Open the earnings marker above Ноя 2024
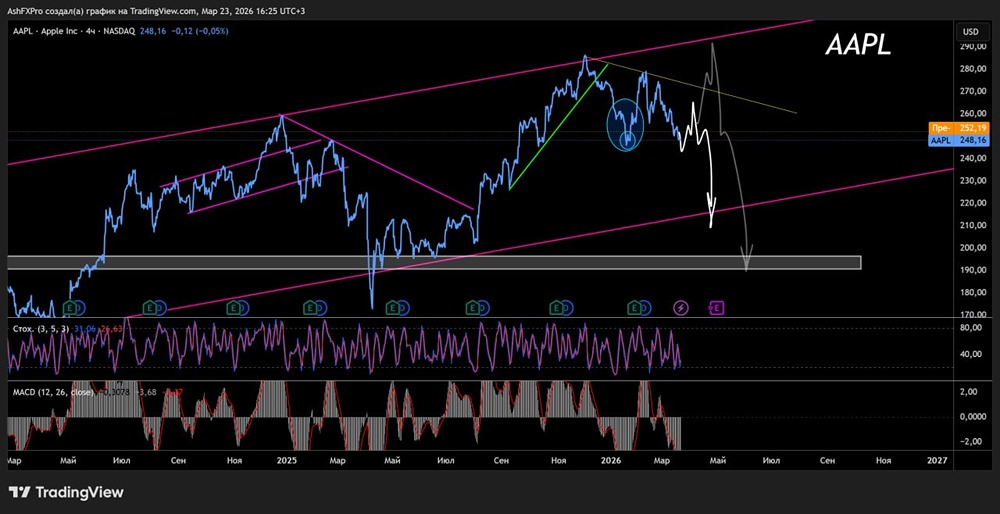Screen dimensions: 1000x514 (x=232, y=308)
